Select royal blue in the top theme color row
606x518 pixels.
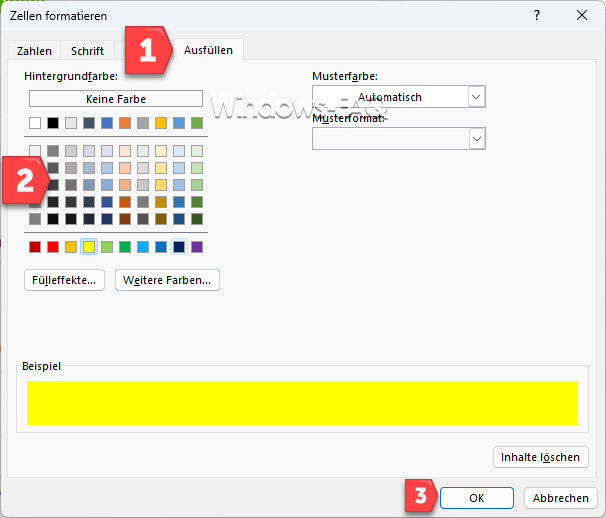[x=107, y=123]
